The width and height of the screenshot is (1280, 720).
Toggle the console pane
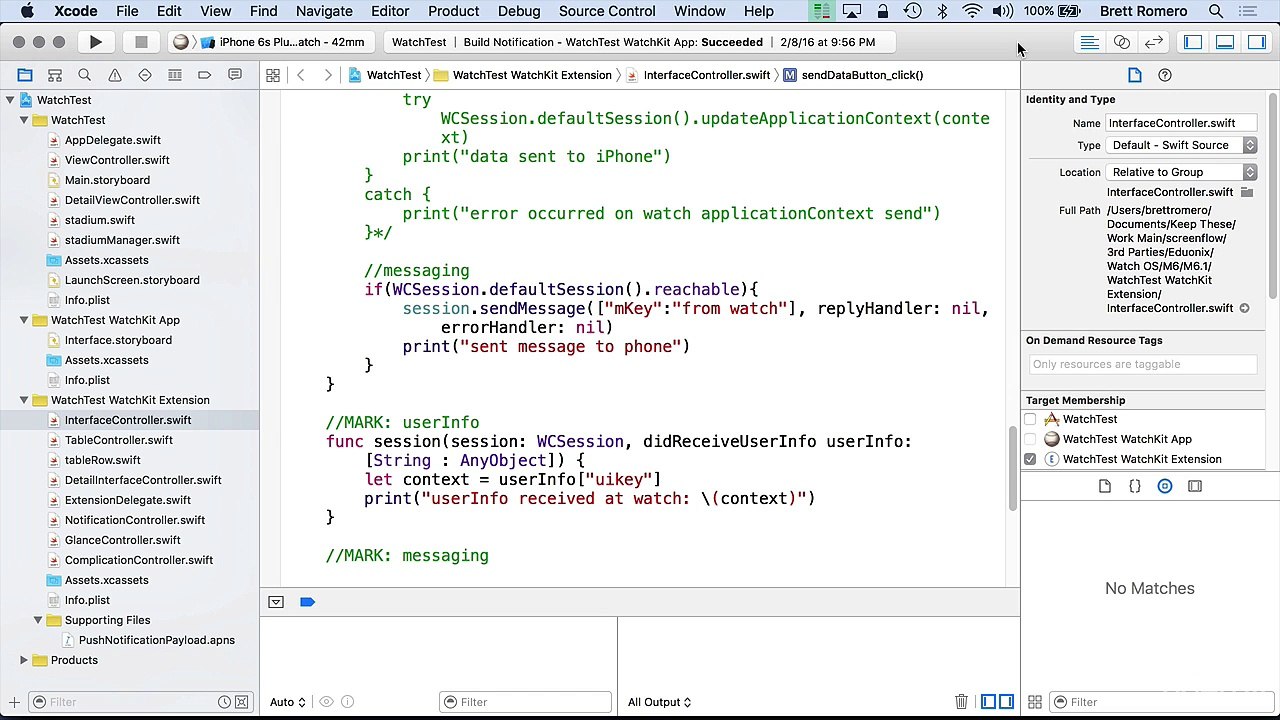(x=1006, y=702)
